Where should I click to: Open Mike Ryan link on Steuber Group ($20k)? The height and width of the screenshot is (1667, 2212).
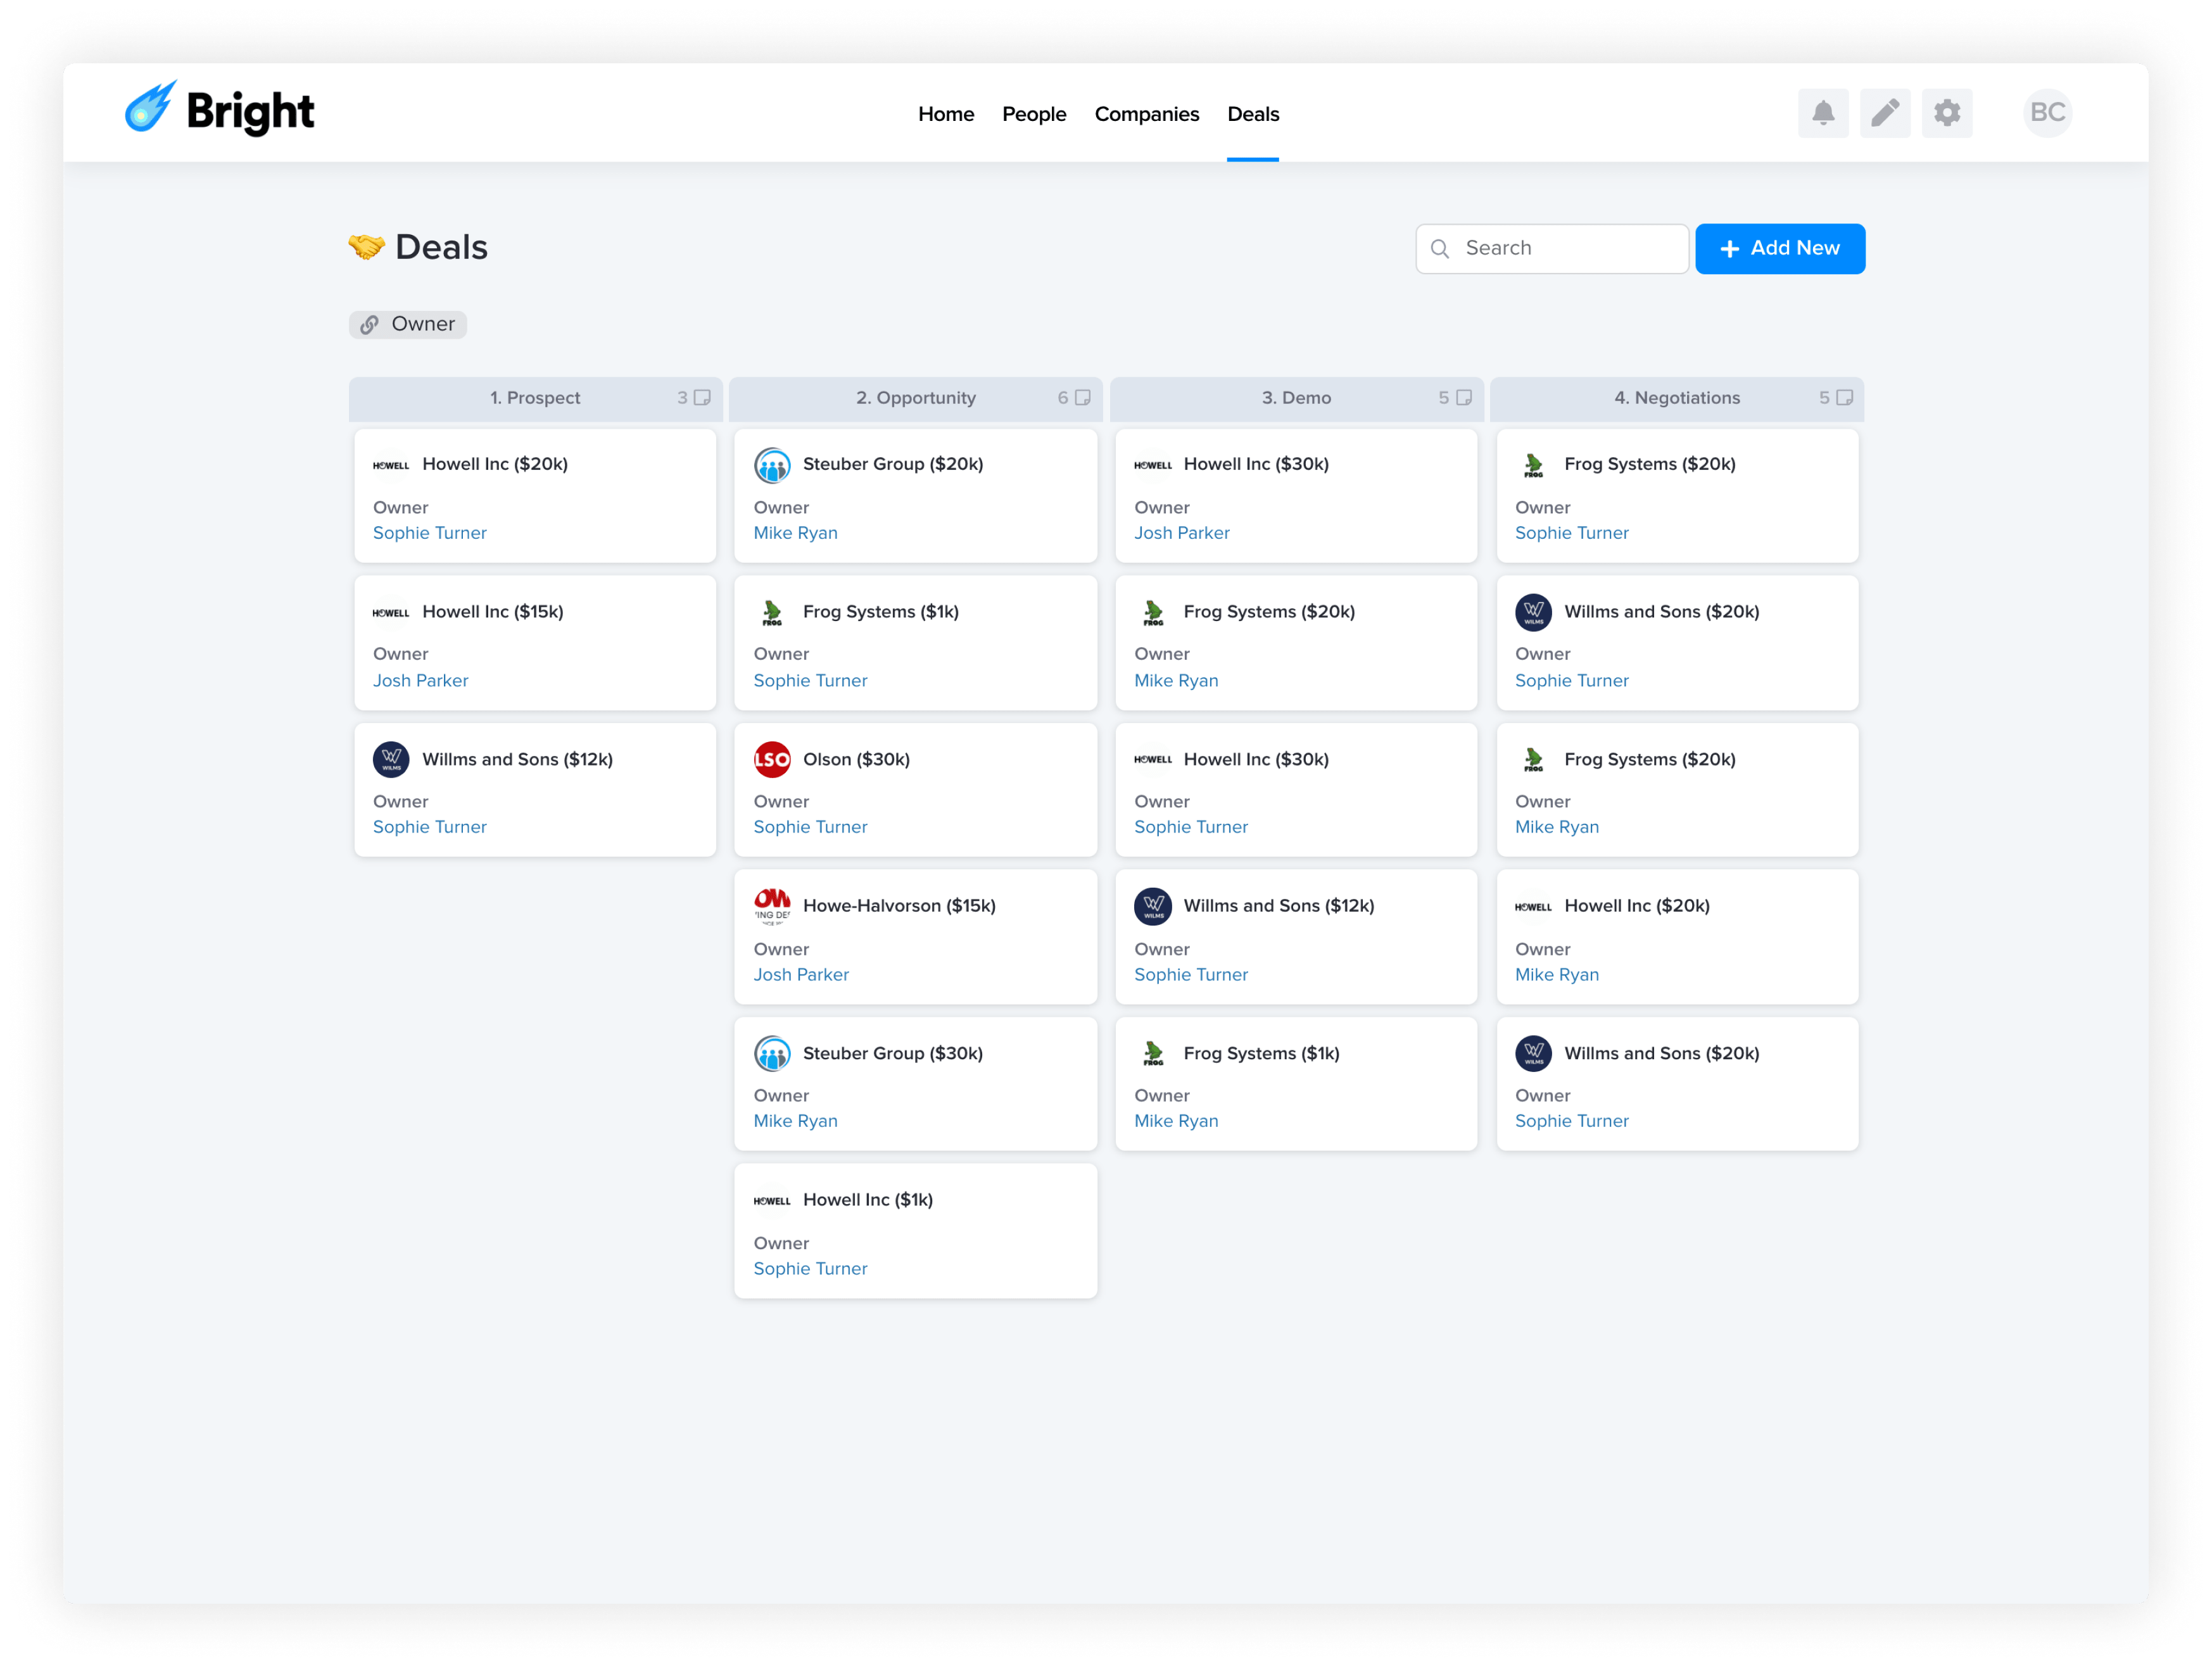coord(795,533)
